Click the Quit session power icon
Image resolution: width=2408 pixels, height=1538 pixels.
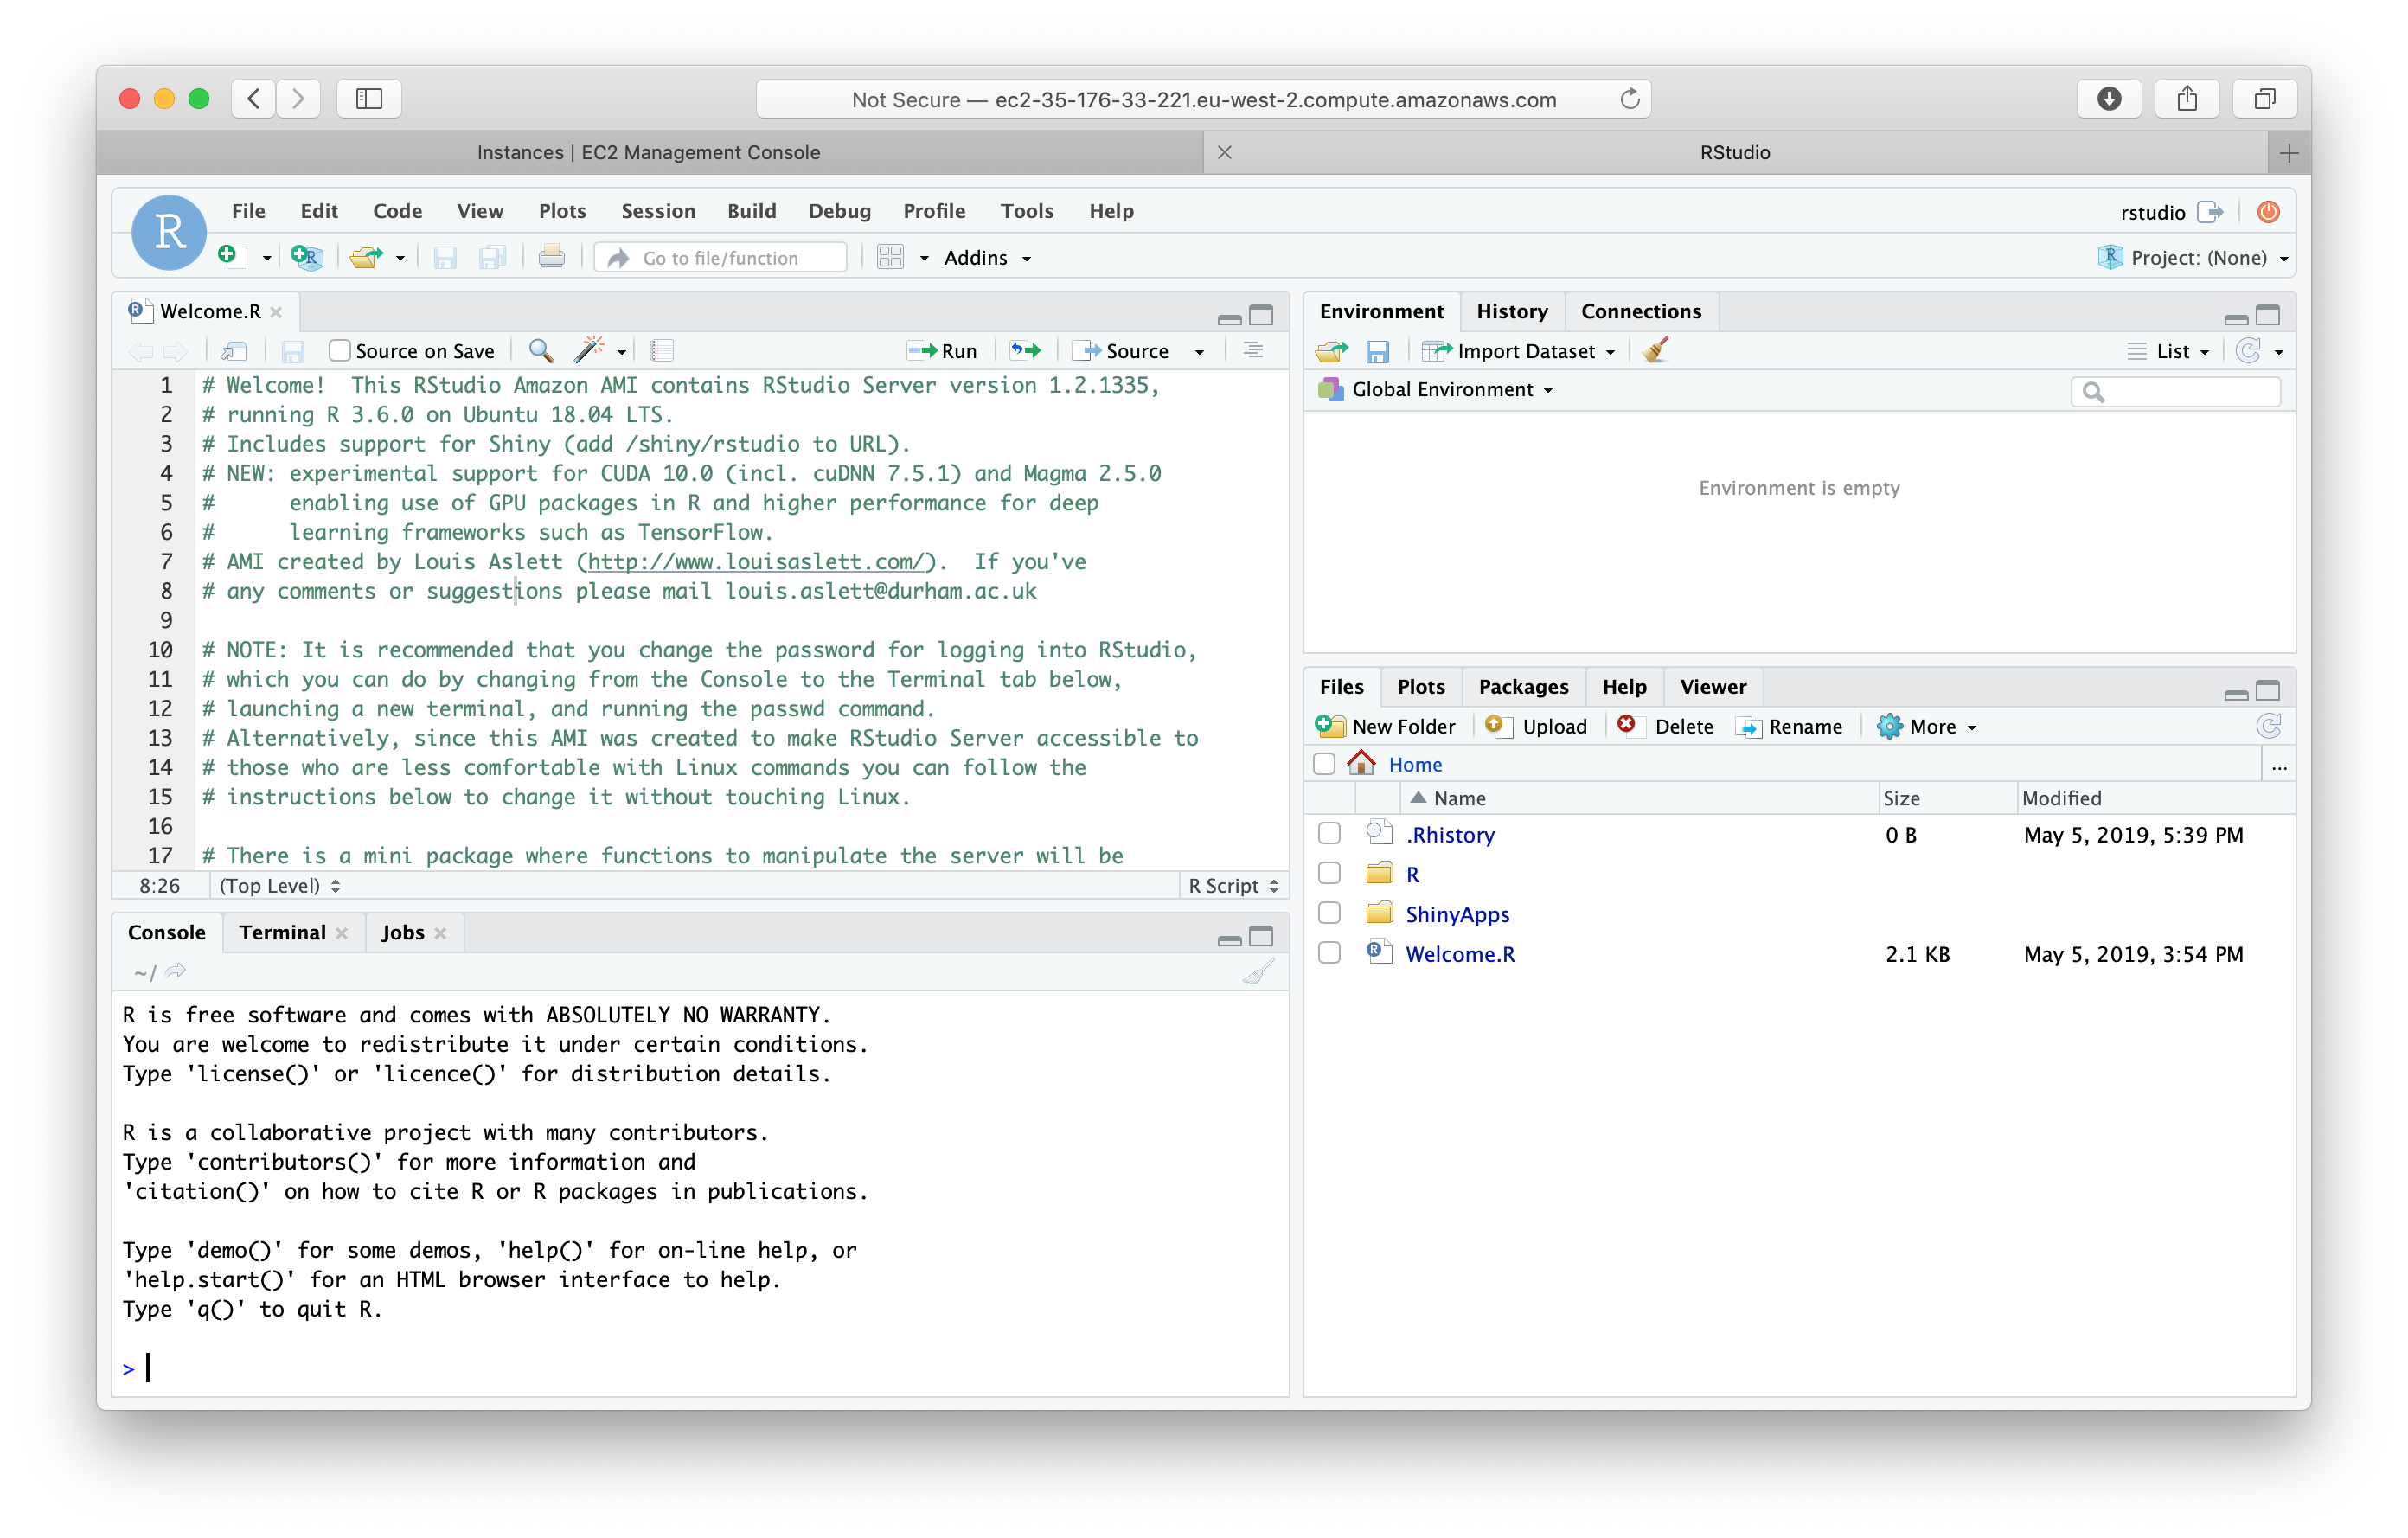click(2268, 212)
